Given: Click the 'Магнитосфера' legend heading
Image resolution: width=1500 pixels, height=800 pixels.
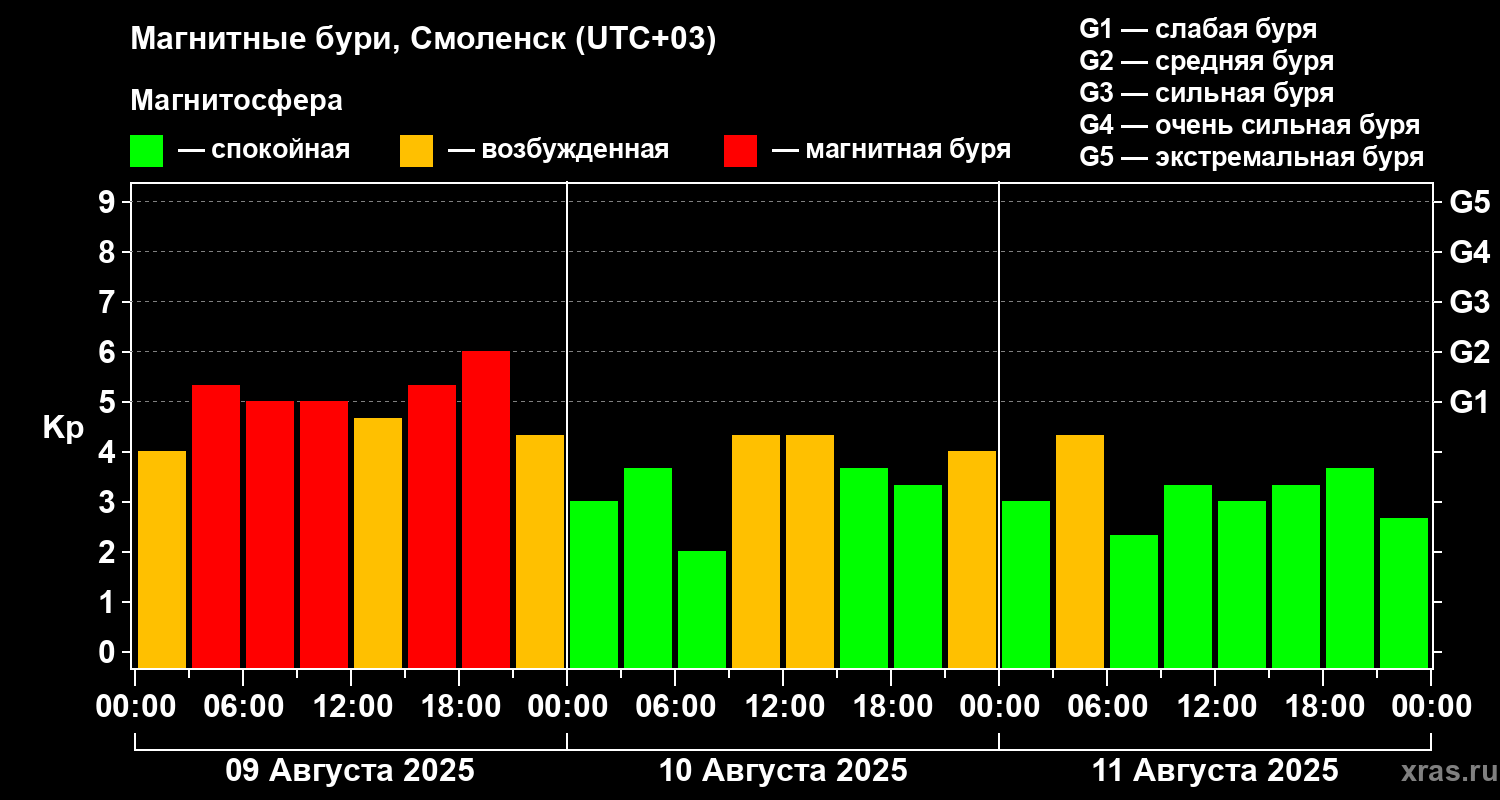Looking at the screenshot, I should pyautogui.click(x=237, y=101).
